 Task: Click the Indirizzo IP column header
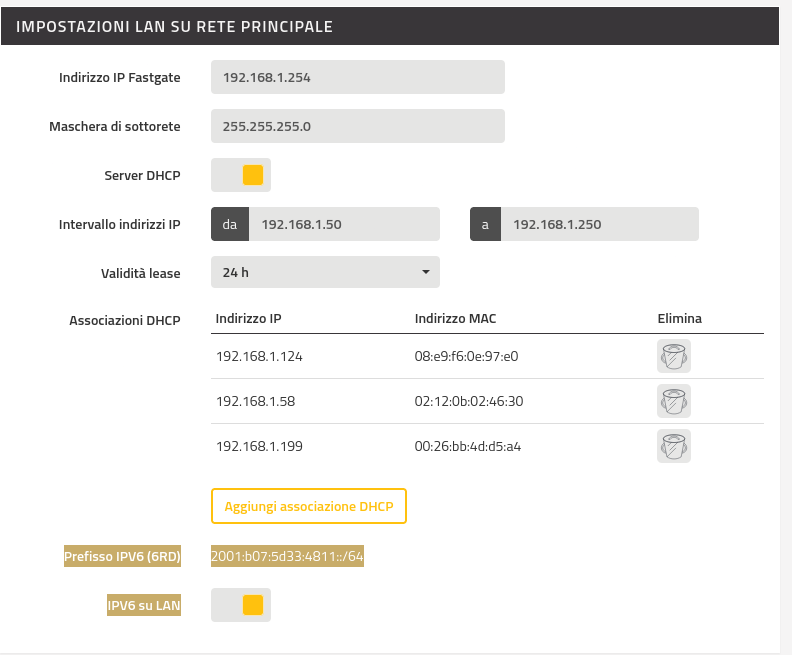249,319
